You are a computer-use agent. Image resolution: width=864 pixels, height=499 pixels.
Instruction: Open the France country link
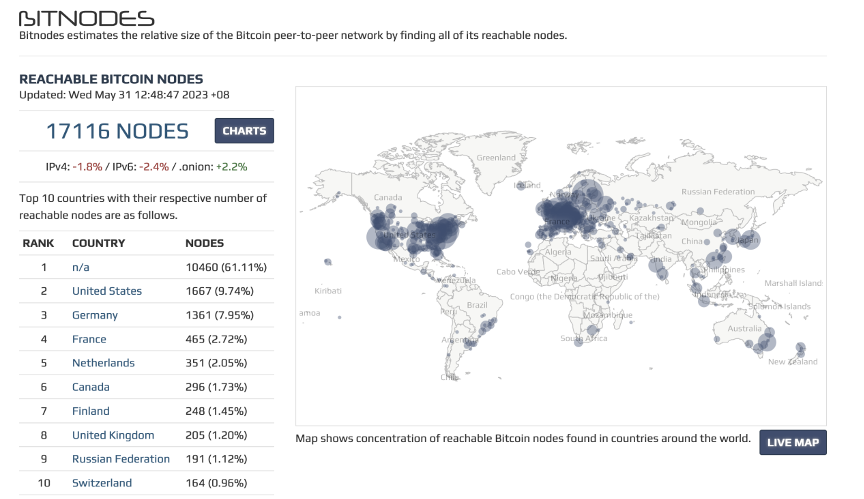click(89, 339)
